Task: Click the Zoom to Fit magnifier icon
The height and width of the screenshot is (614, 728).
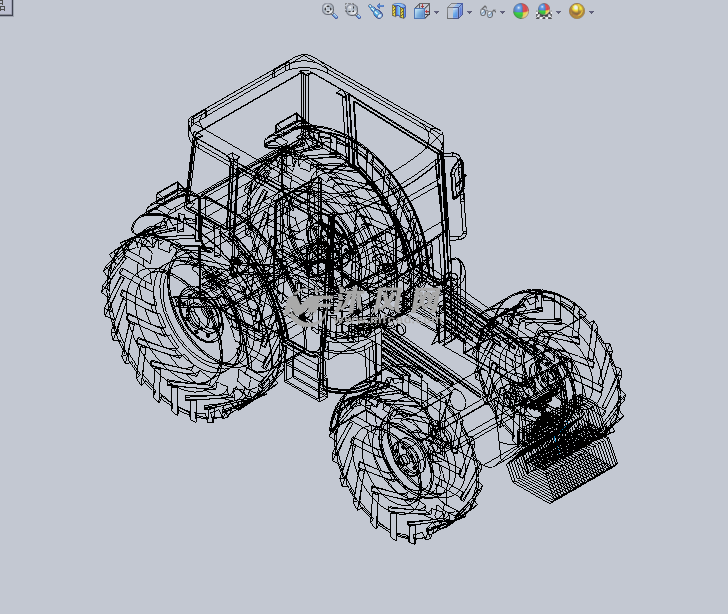Action: pos(329,11)
